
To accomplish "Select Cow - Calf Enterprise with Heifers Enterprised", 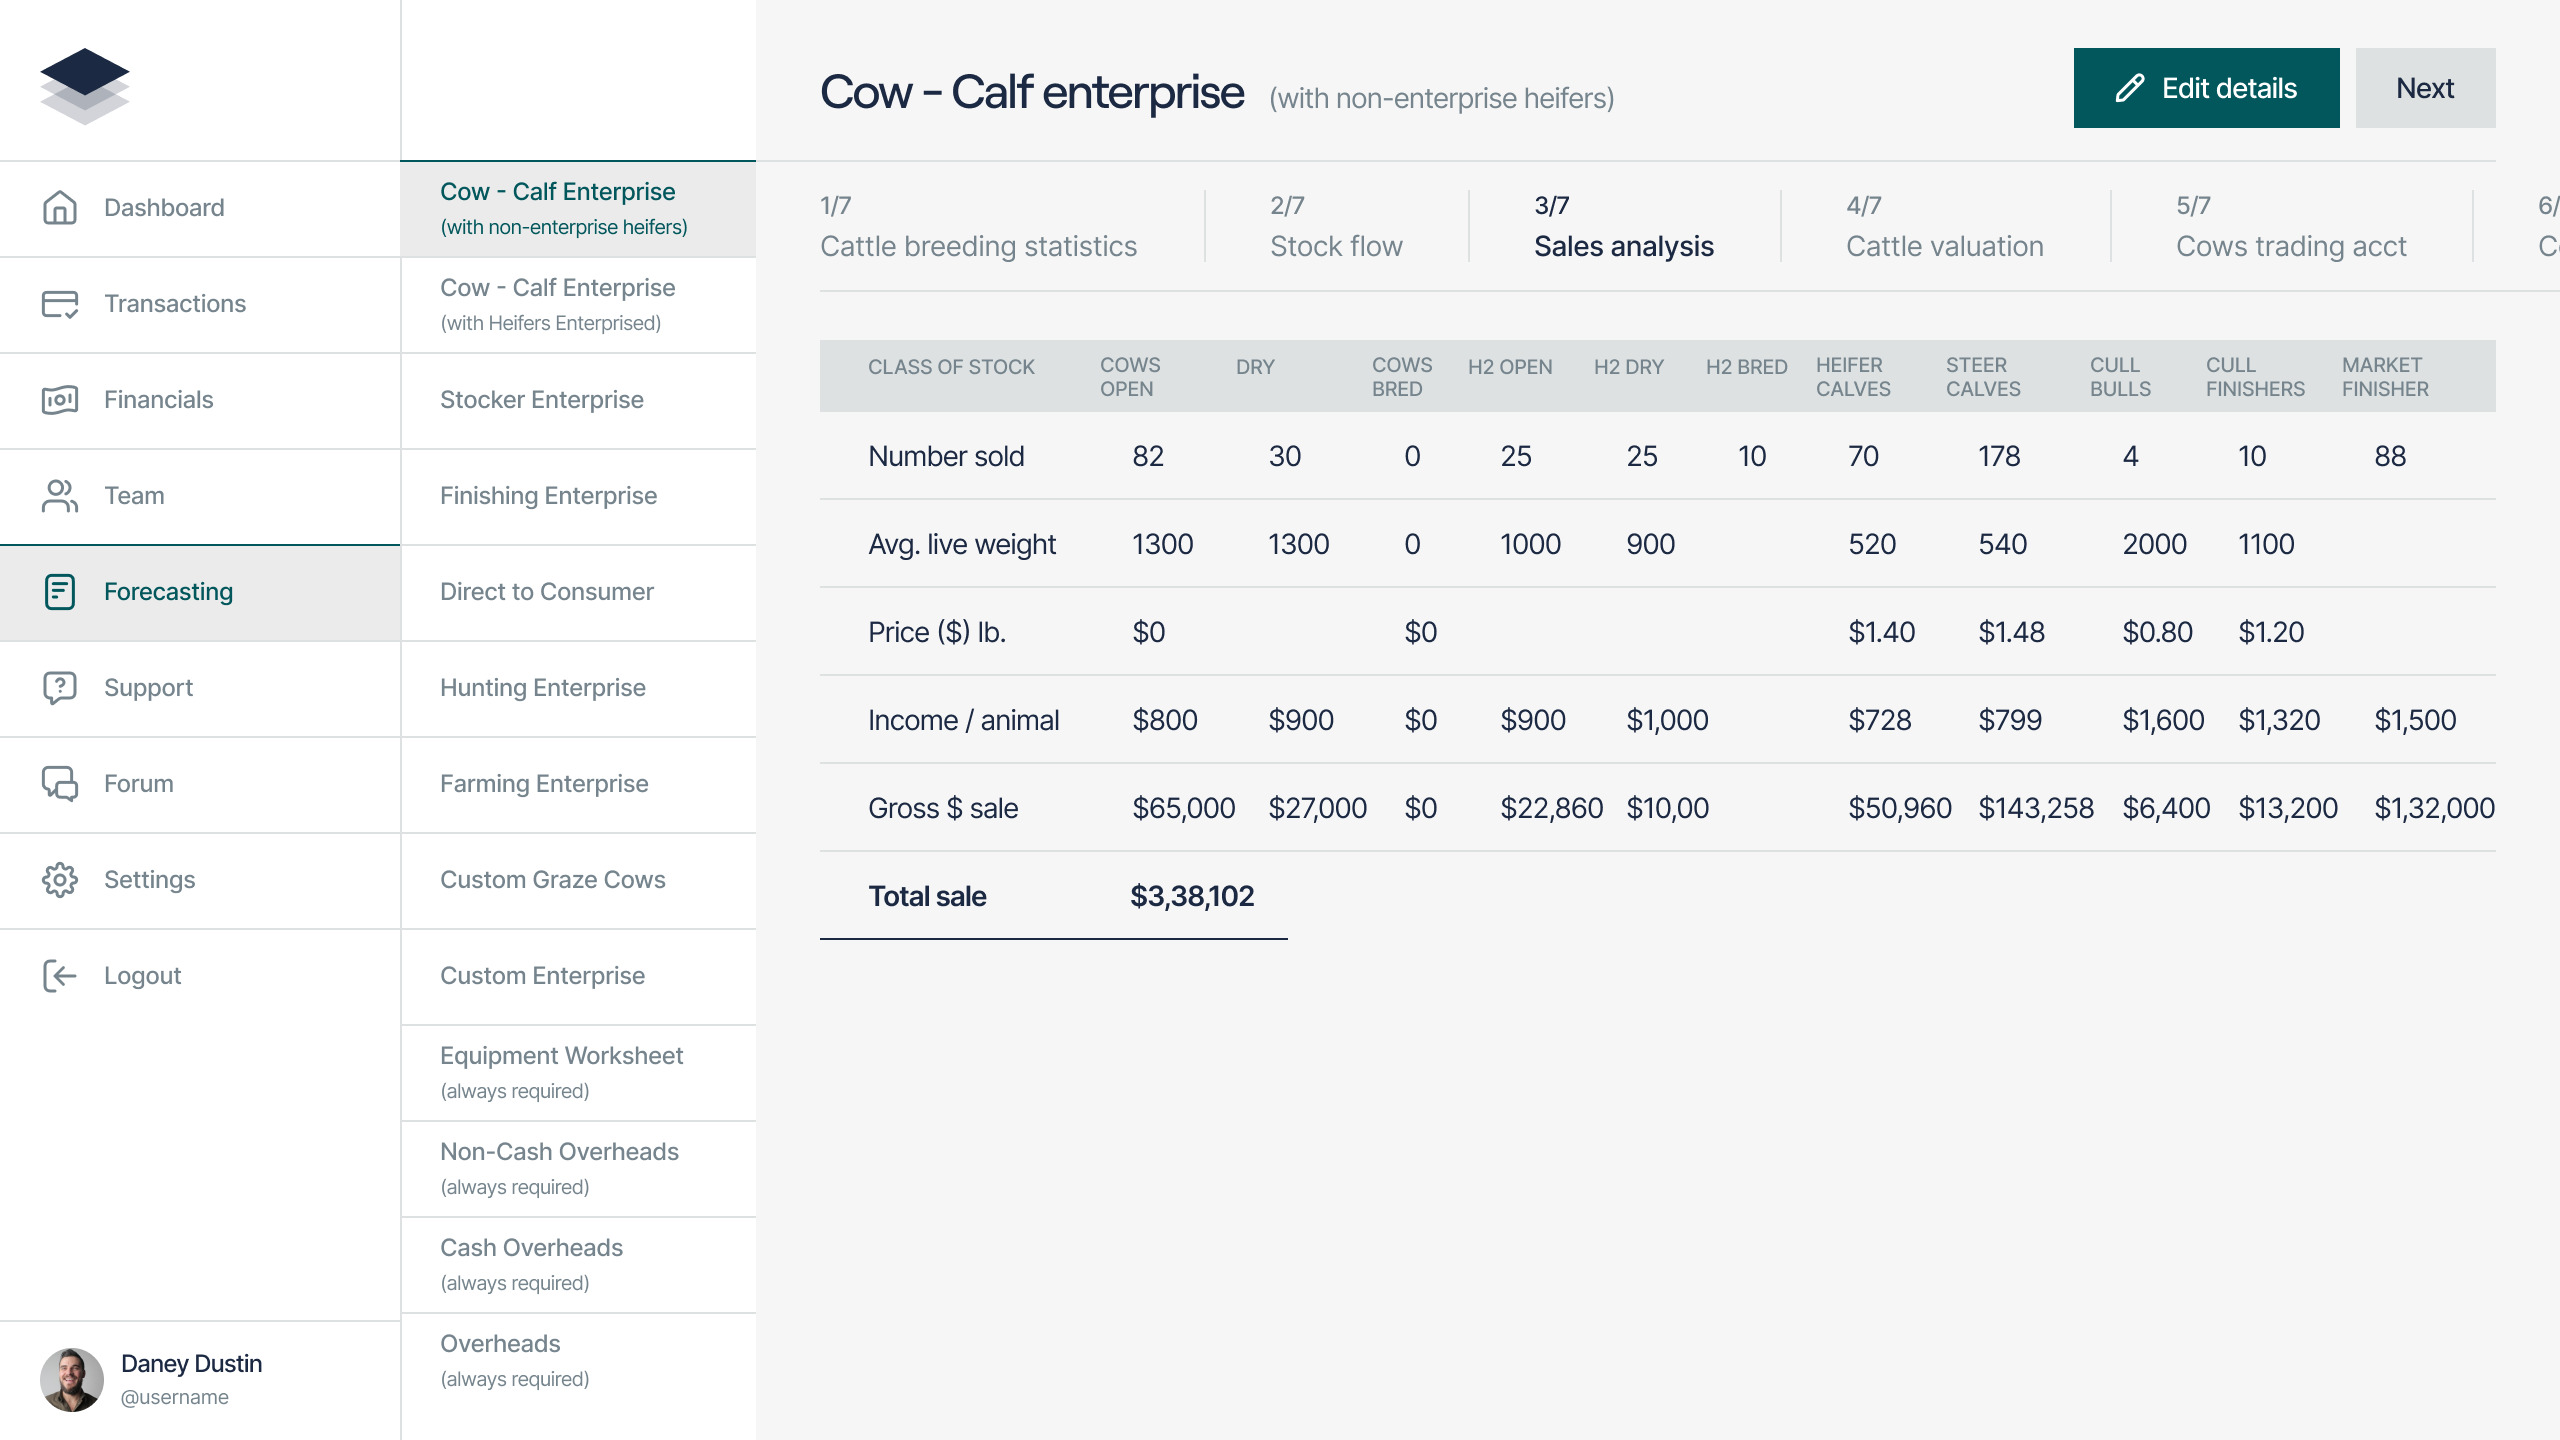I will (557, 304).
